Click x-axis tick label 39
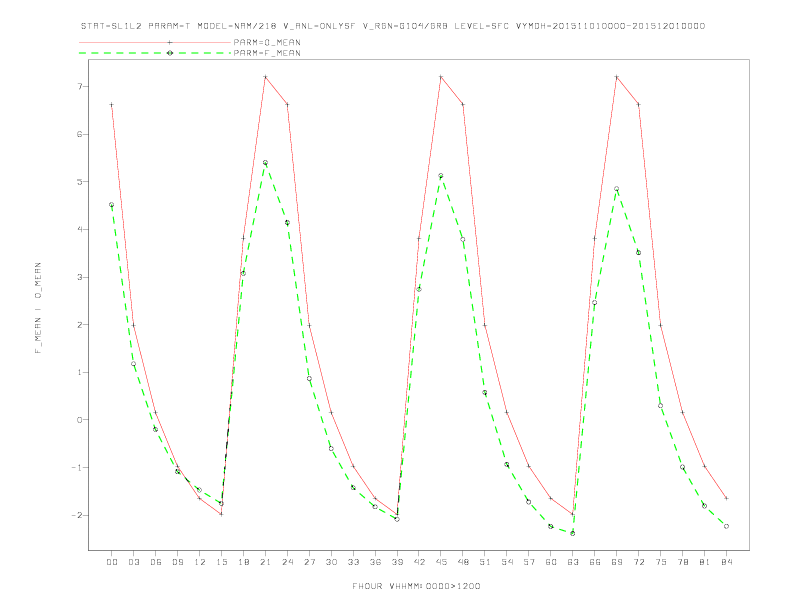 click(x=397, y=562)
